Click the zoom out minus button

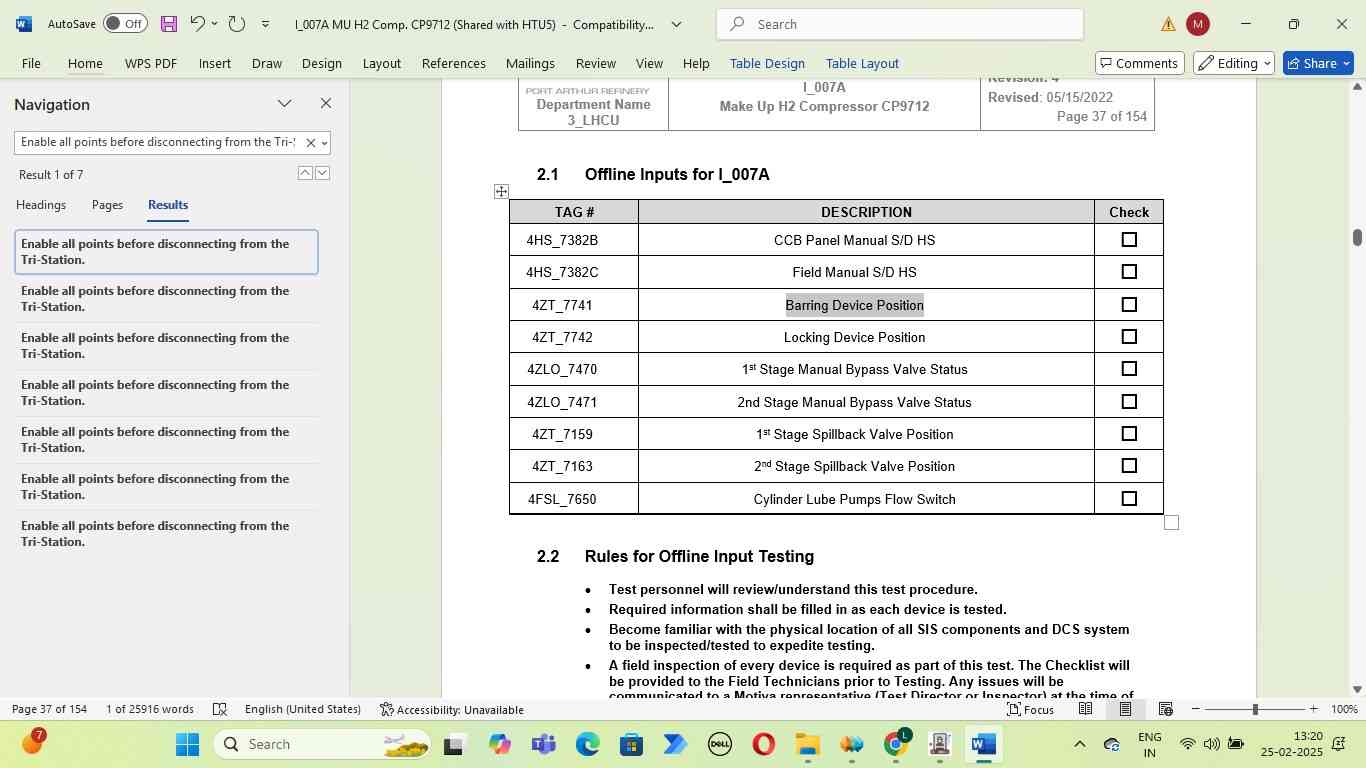pyautogui.click(x=1196, y=709)
